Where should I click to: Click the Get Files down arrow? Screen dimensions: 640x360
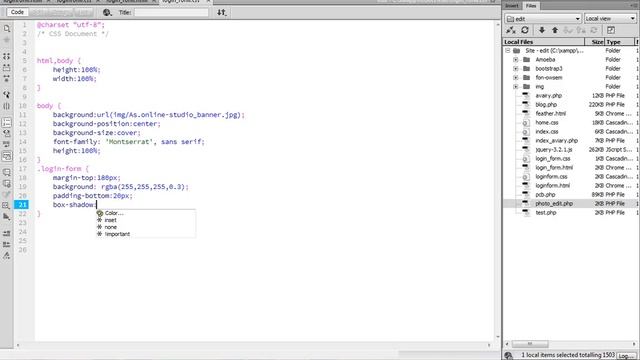tap(542, 30)
